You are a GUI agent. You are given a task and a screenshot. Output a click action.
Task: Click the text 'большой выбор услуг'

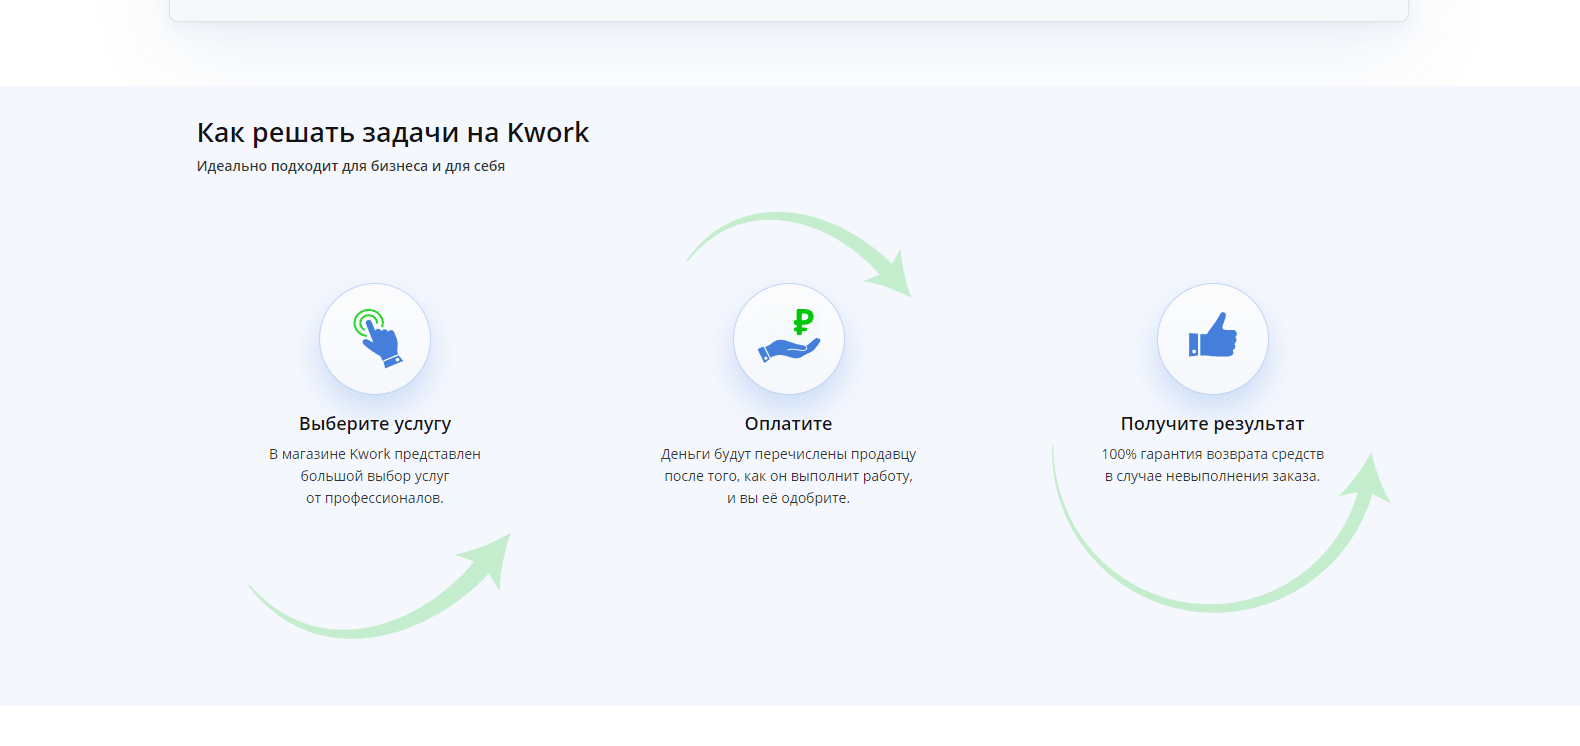point(375,476)
